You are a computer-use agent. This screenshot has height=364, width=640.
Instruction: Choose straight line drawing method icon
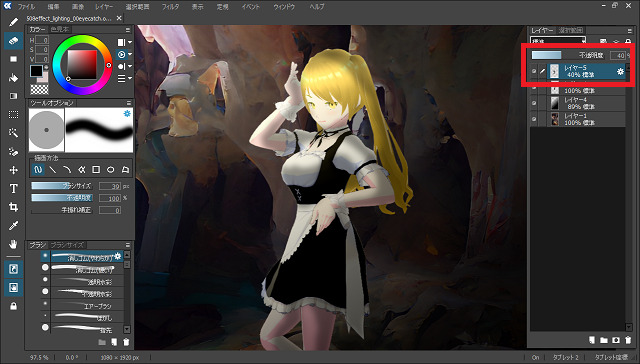pyautogui.click(x=53, y=169)
